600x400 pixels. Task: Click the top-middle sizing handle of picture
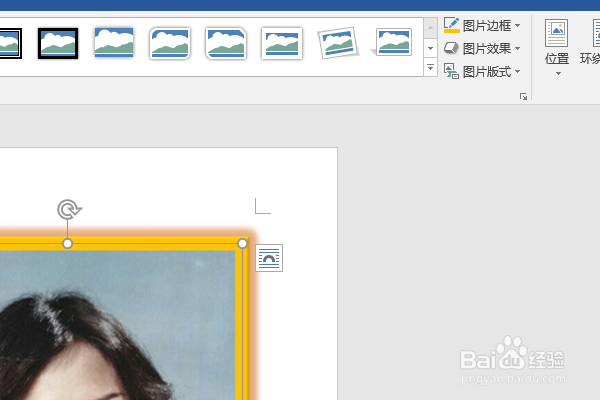67,243
